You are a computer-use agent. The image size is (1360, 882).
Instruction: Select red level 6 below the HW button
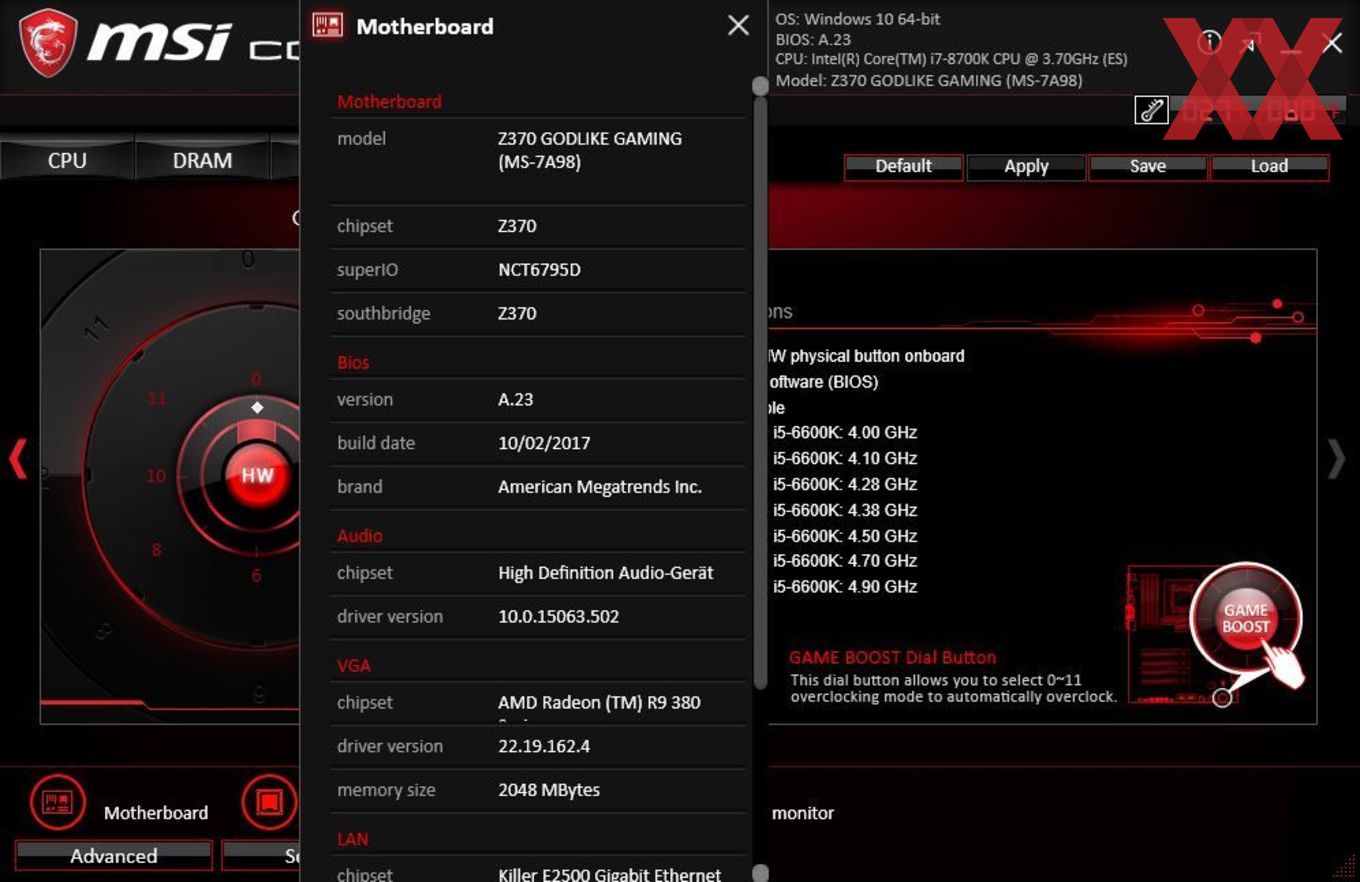point(257,575)
